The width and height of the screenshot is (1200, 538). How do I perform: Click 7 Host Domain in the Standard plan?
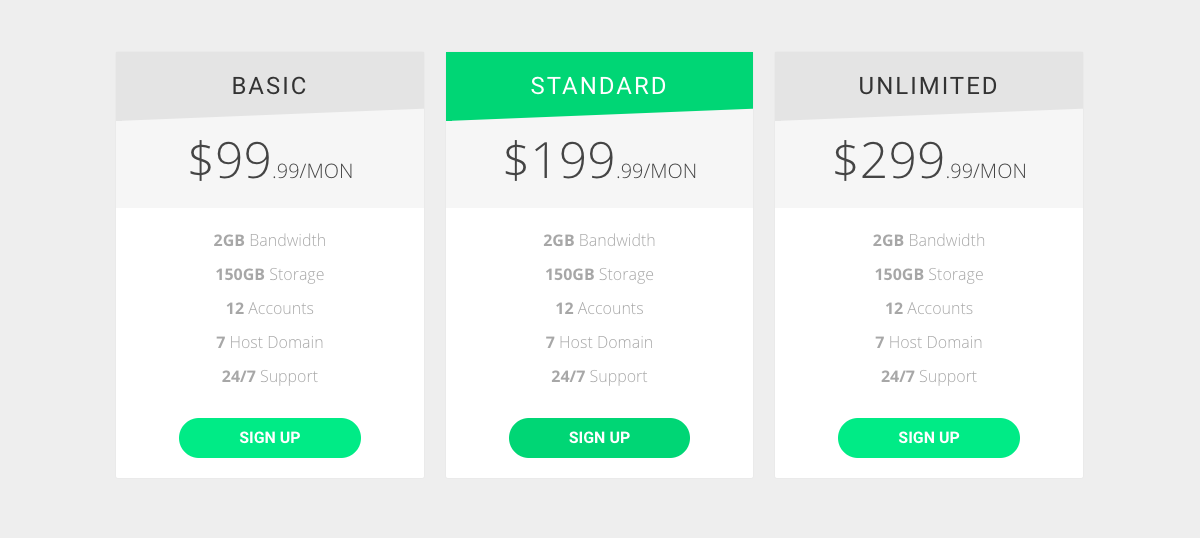[x=599, y=342]
